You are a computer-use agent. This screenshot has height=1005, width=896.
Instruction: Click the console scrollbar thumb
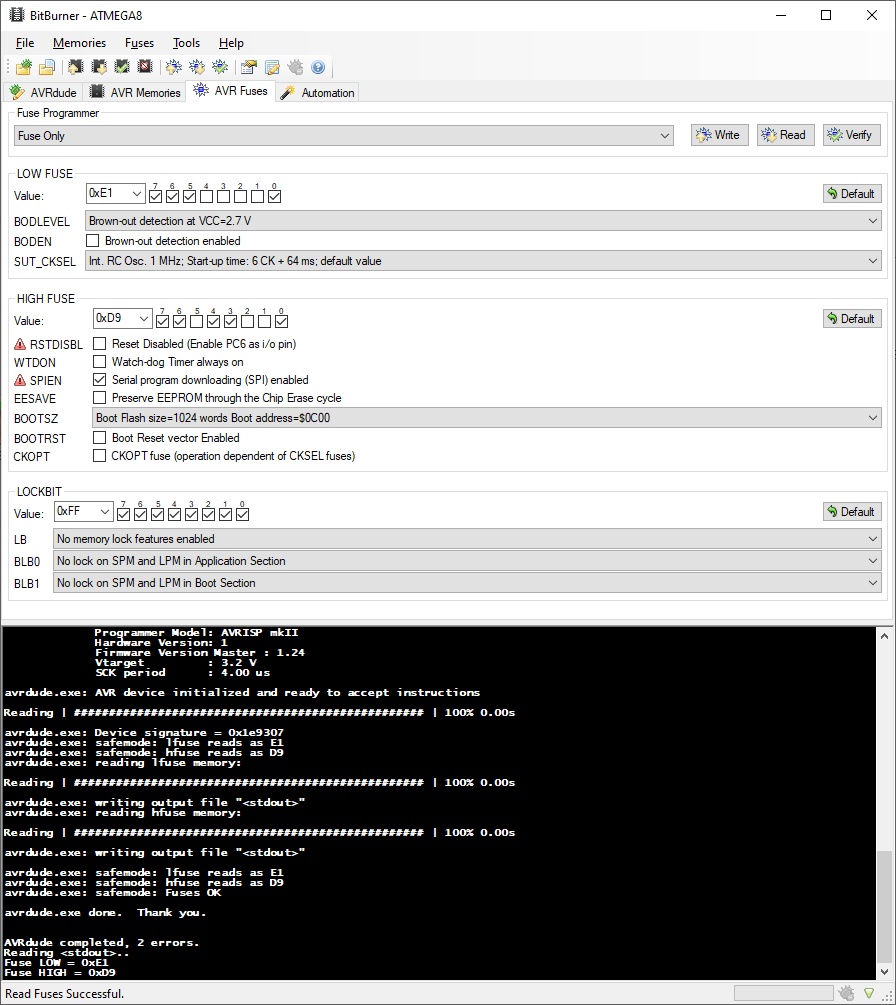pyautogui.click(x=884, y=905)
